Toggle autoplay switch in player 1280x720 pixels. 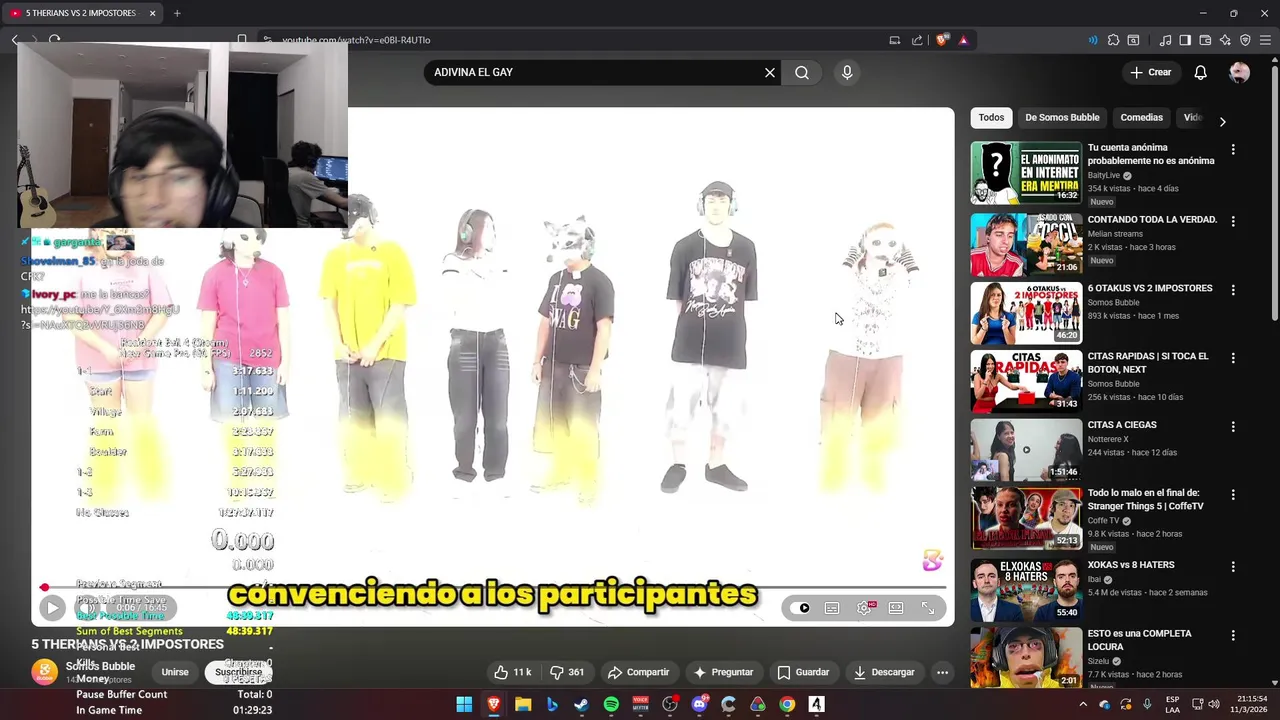coord(803,608)
